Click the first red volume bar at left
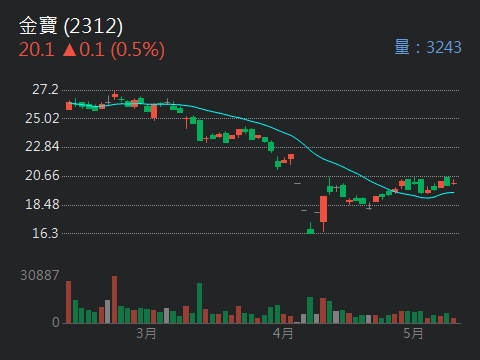The height and width of the screenshot is (360, 480). click(68, 302)
